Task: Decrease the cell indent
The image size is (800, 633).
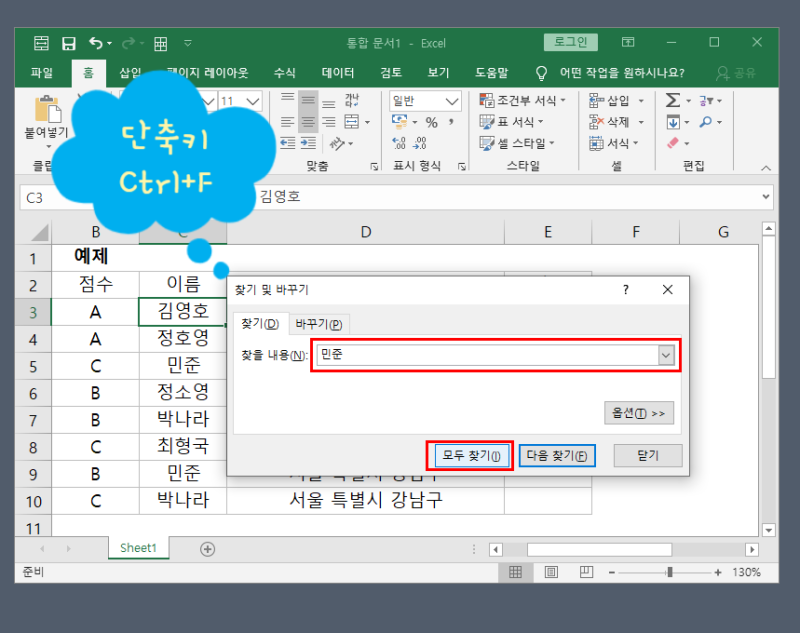Action: point(288,143)
